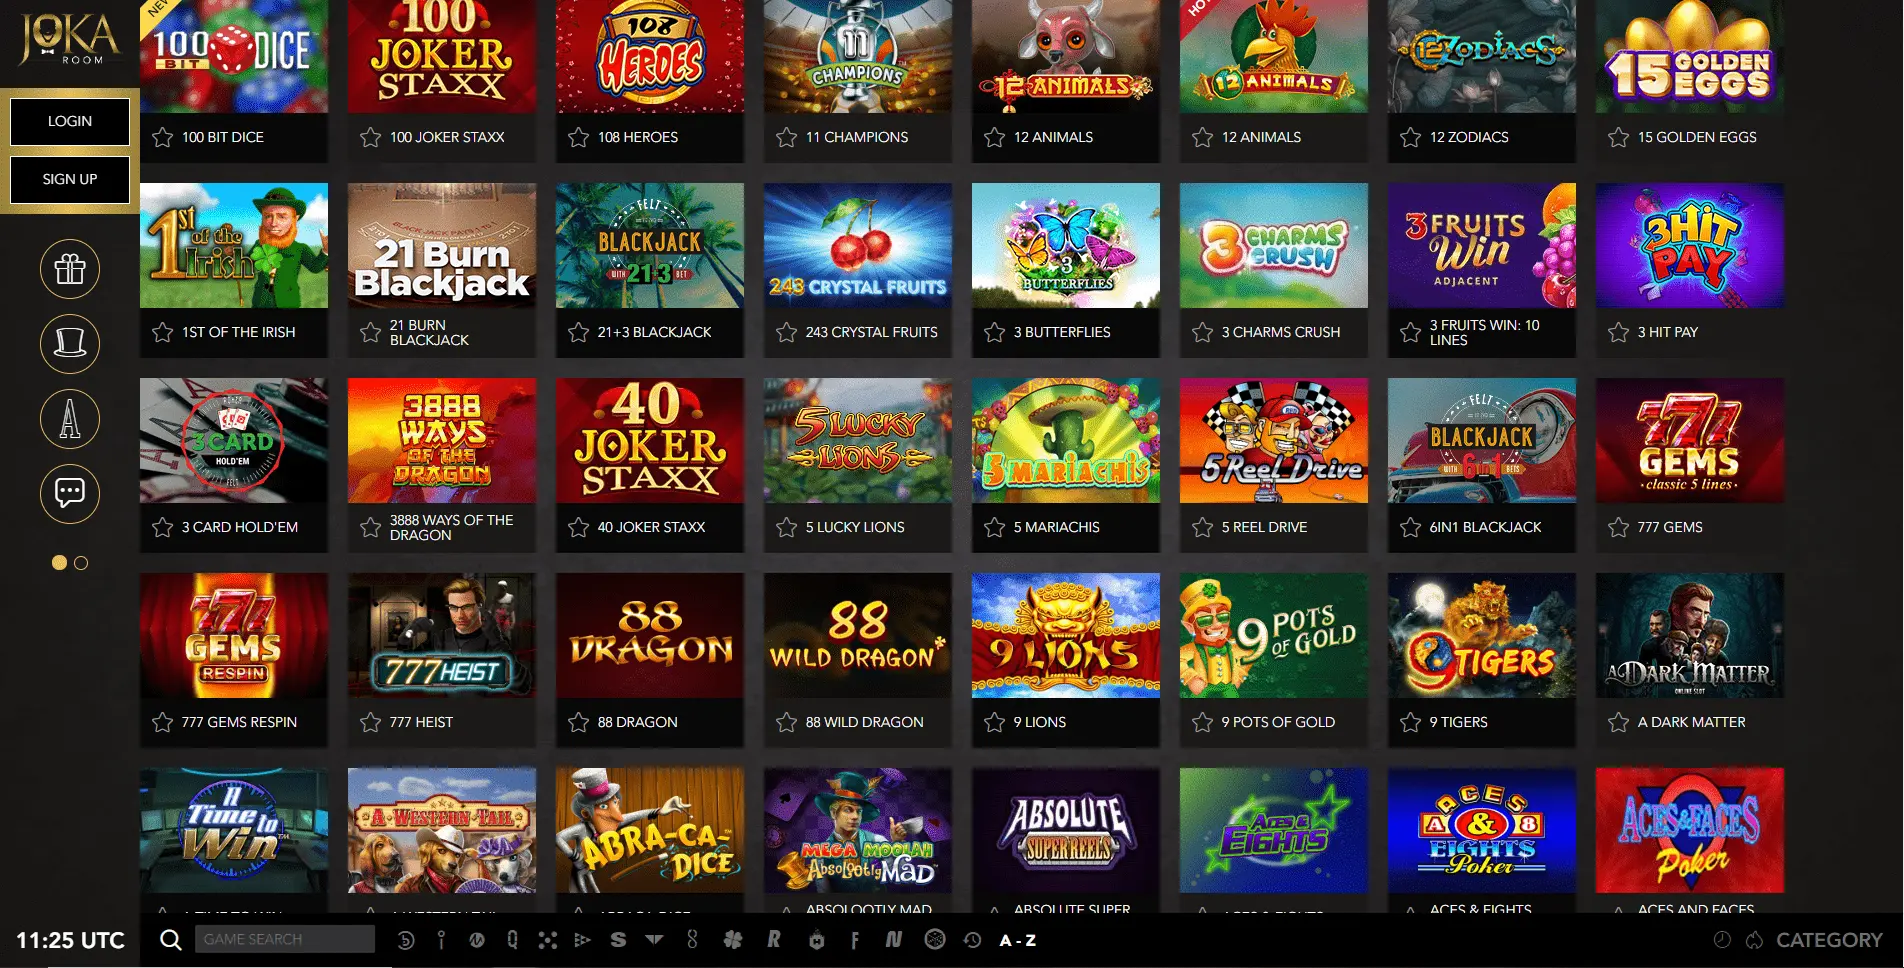Click the LOGIN button
This screenshot has height=968, width=1904.
[x=70, y=121]
